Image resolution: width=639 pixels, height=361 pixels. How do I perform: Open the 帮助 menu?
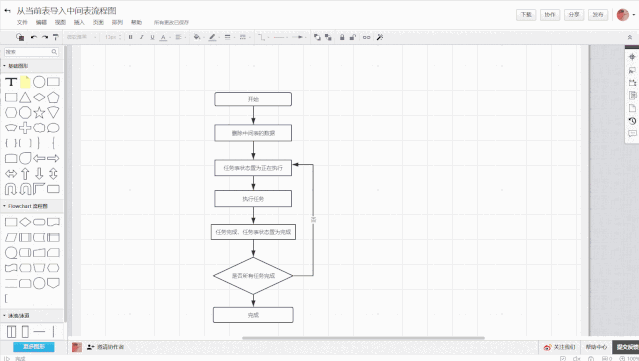click(x=136, y=22)
